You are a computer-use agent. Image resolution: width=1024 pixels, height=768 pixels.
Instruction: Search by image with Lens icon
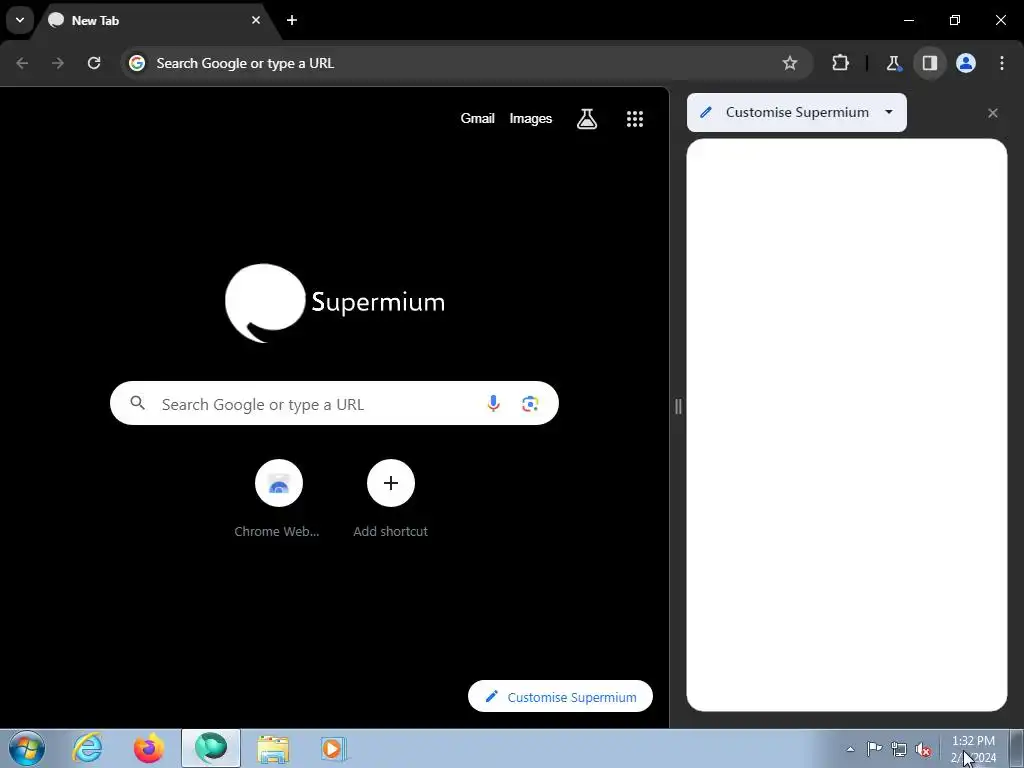pos(530,404)
